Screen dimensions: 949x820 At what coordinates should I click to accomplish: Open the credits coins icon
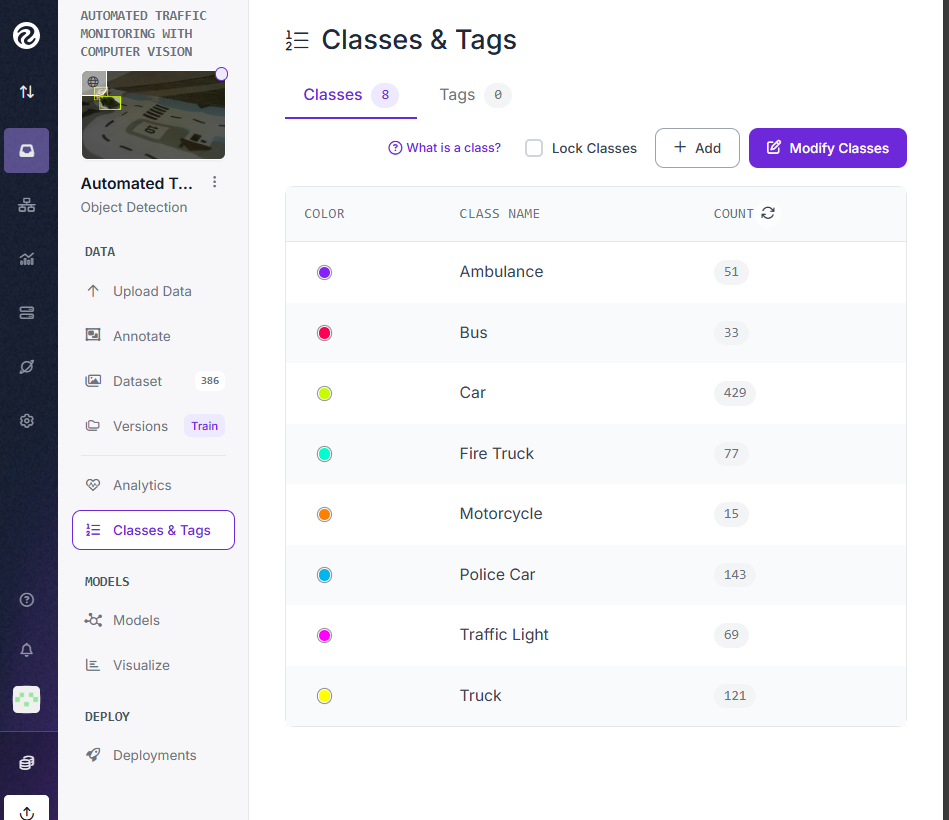coord(27,763)
